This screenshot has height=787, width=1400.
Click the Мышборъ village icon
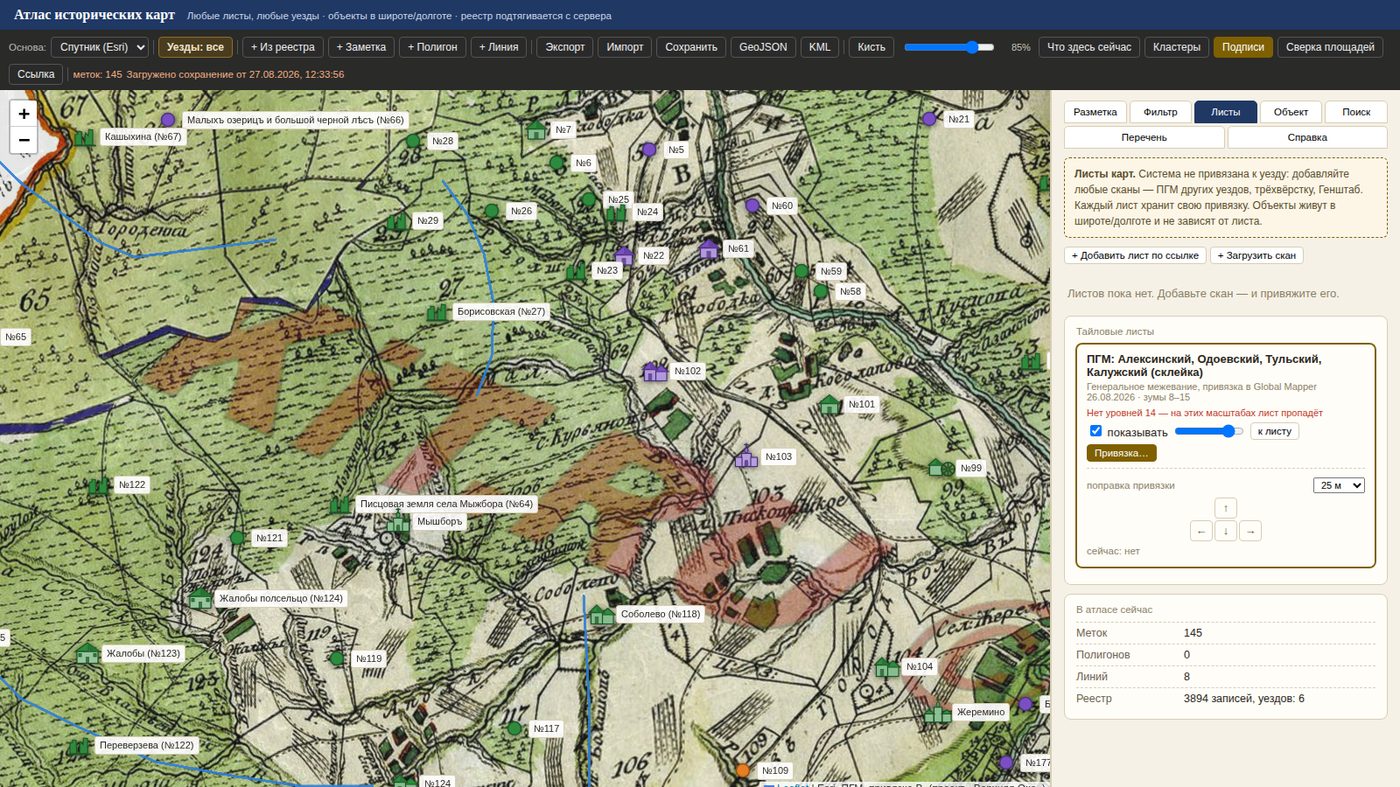point(398,521)
